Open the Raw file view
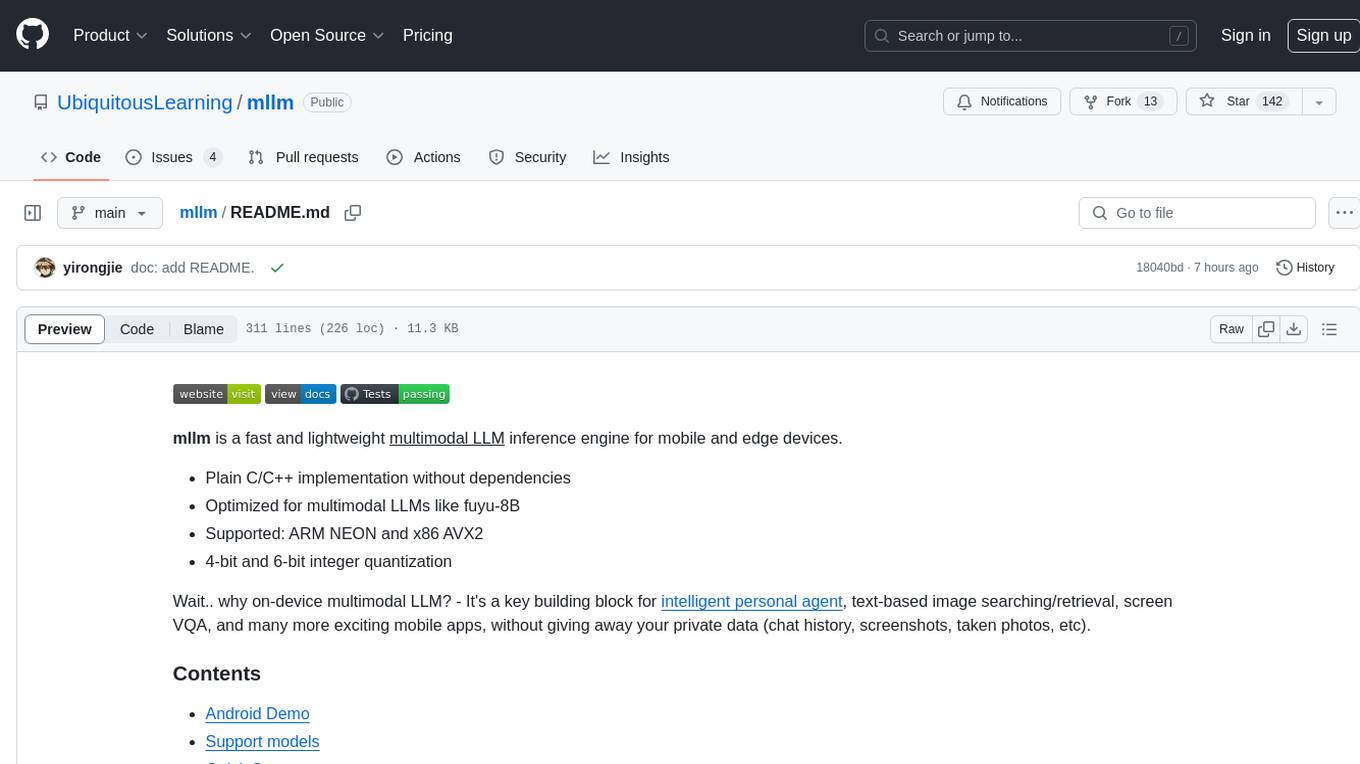Viewport: 1360px width, 764px height. coord(1231,329)
